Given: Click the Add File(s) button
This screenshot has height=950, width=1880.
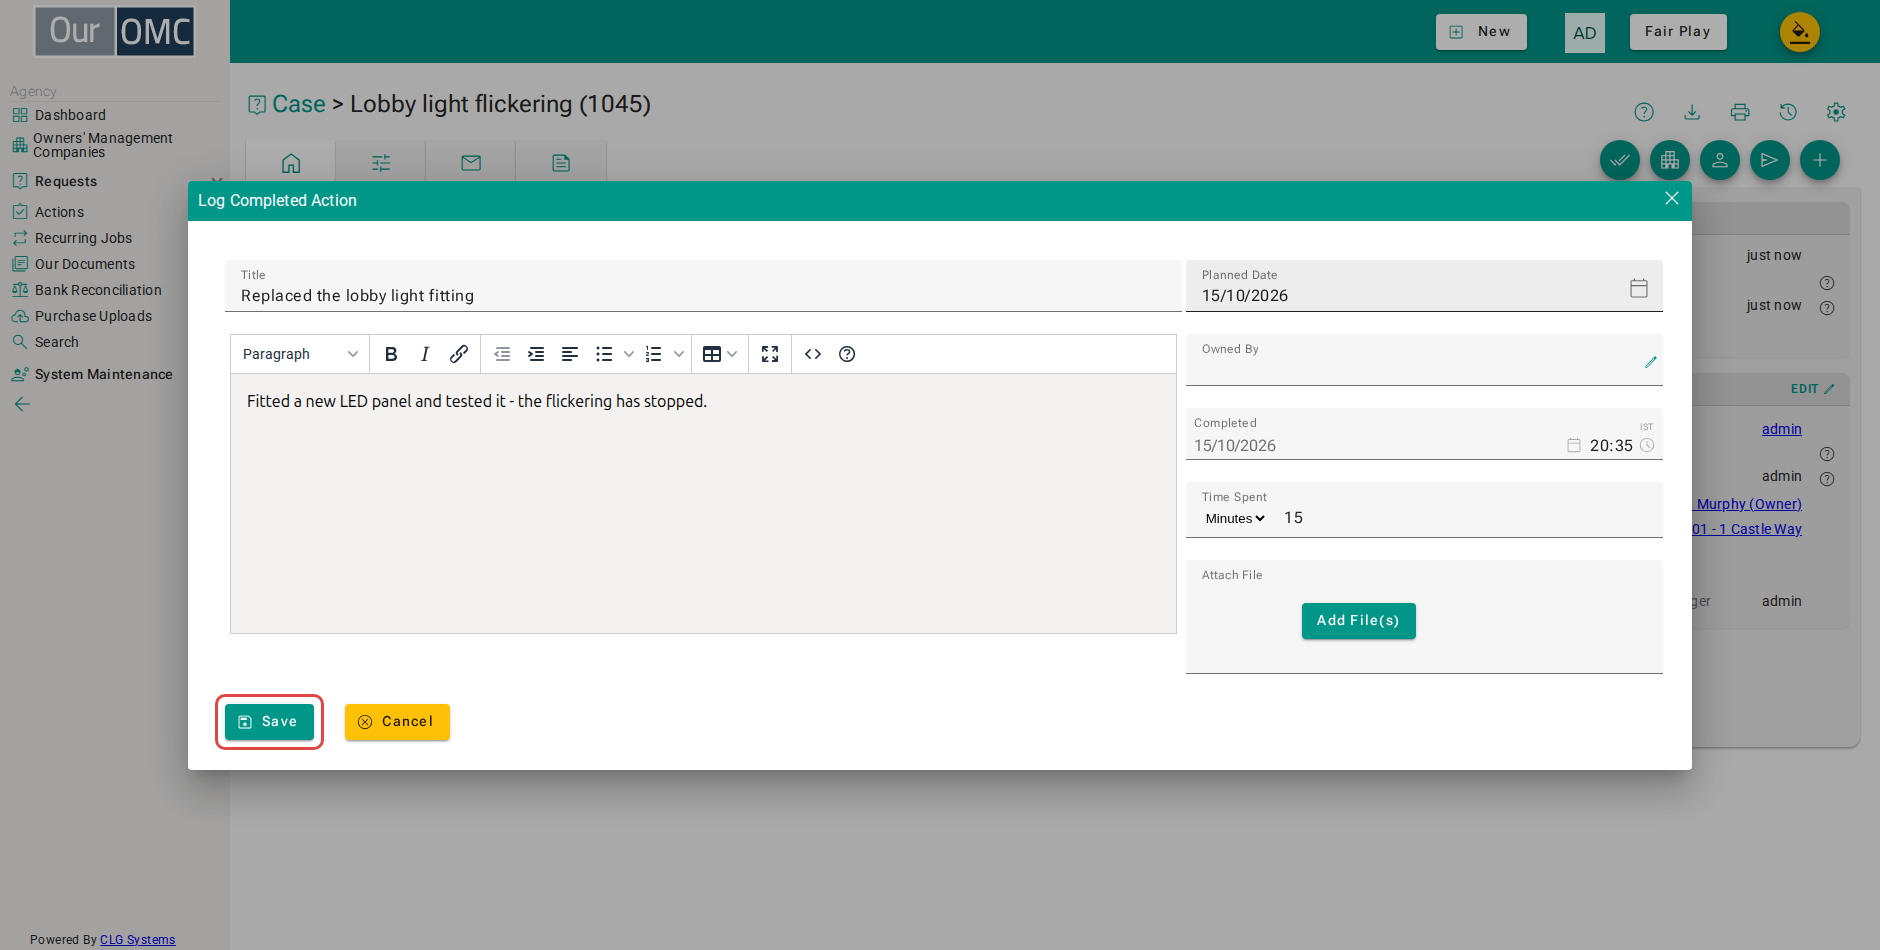Looking at the screenshot, I should (1358, 621).
